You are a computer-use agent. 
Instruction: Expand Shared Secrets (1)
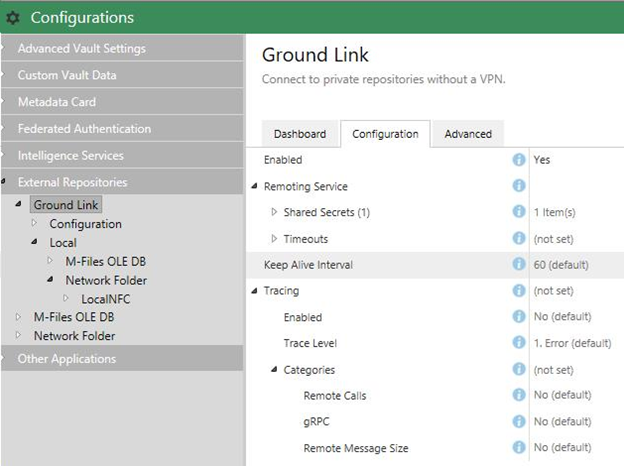[274, 212]
